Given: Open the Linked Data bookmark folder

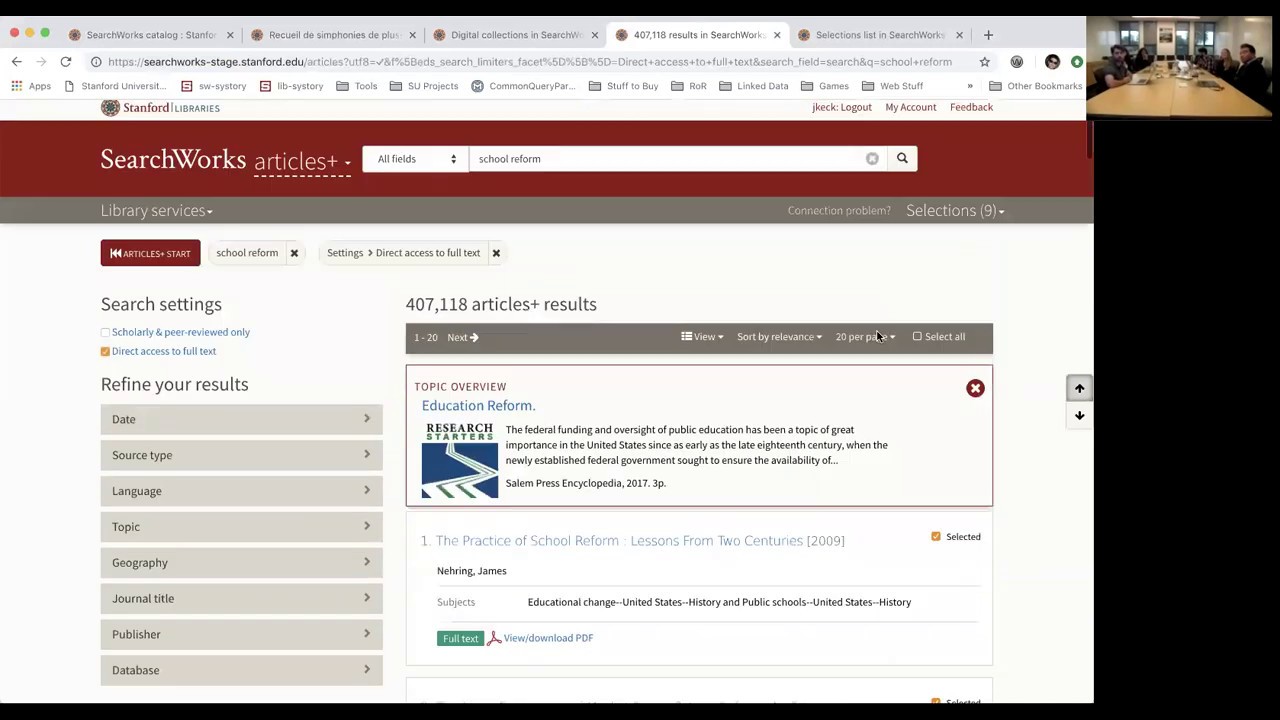Looking at the screenshot, I should click(754, 86).
